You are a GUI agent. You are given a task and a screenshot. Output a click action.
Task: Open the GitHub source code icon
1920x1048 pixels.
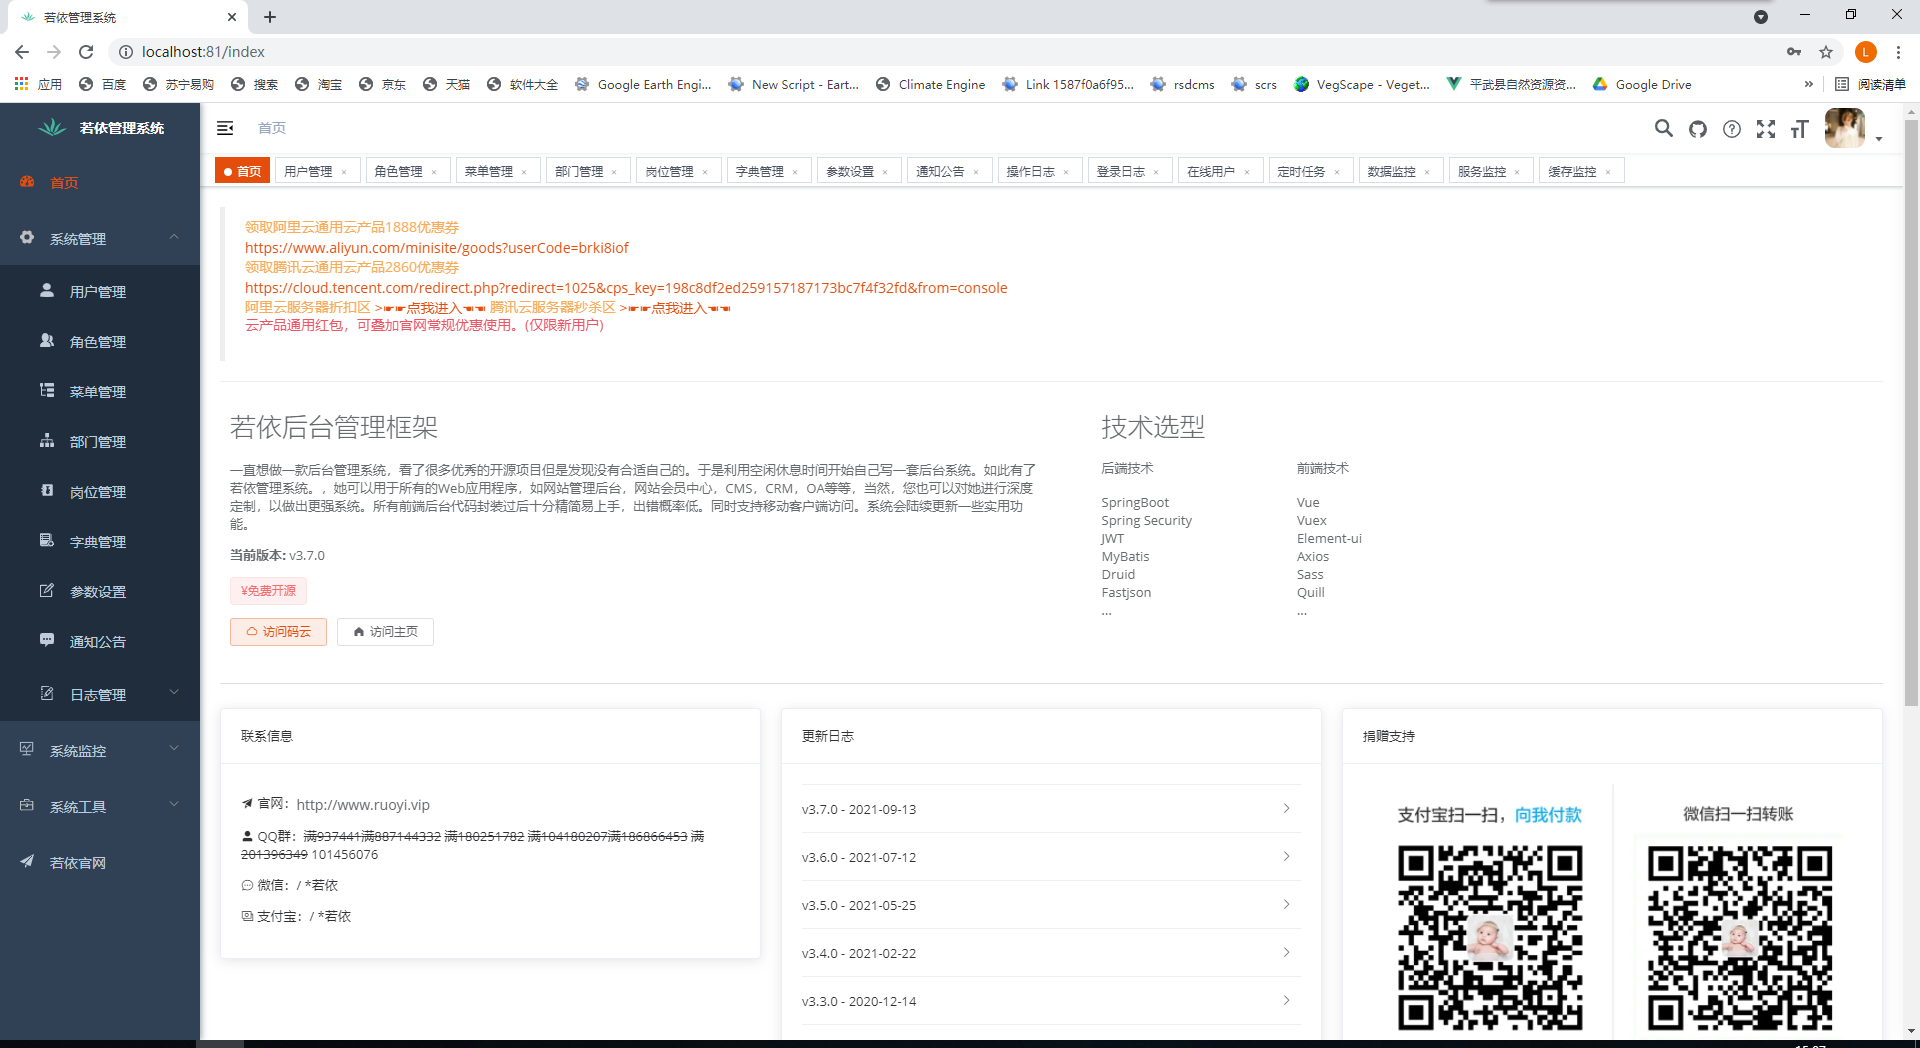click(x=1697, y=129)
